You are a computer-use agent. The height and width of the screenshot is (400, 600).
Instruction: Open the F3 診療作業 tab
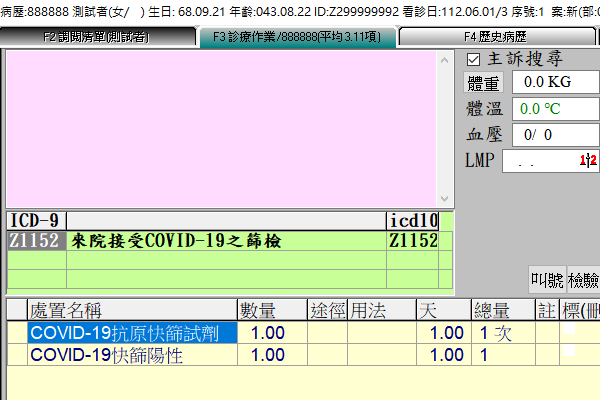click(x=296, y=37)
